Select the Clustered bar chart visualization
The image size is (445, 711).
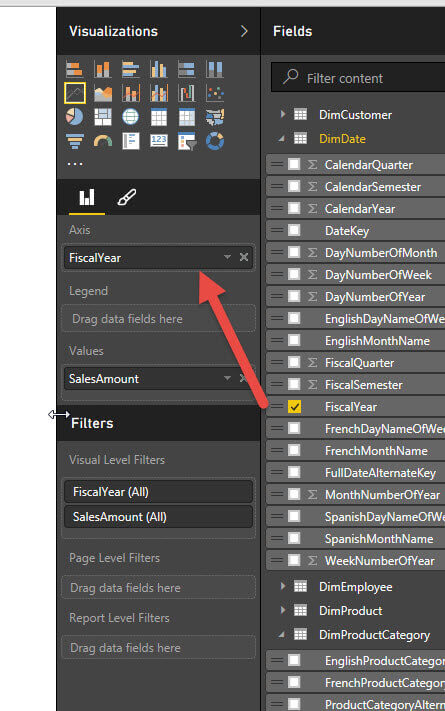pyautogui.click(x=131, y=69)
